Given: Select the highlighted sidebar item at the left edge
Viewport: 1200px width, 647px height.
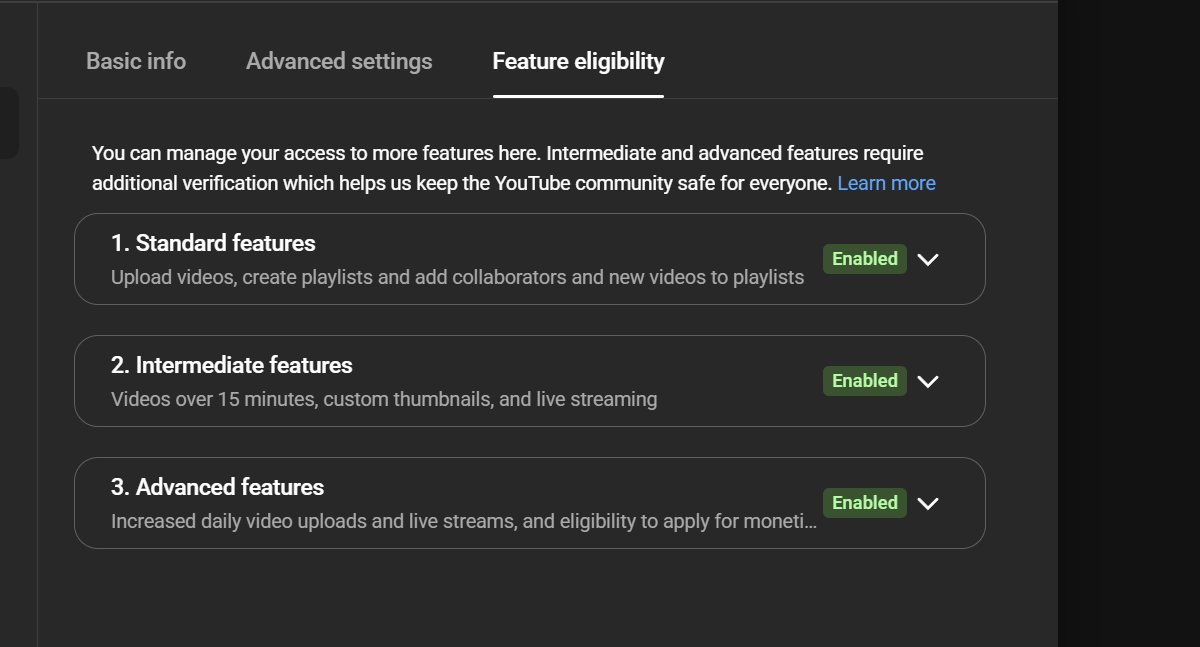Looking at the screenshot, I should 9,123.
